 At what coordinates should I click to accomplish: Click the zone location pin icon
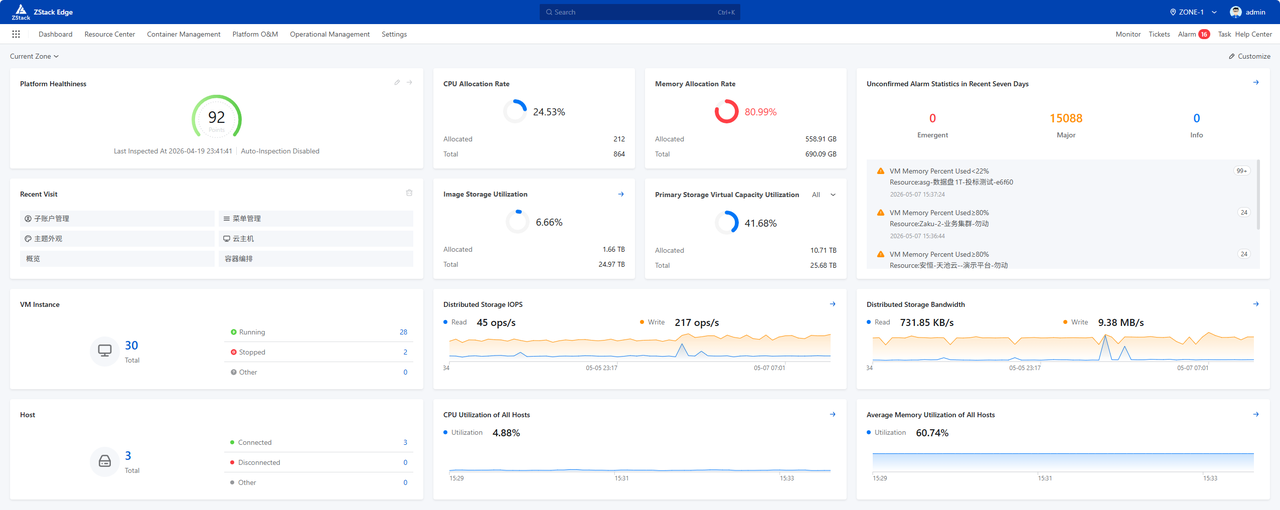pyautogui.click(x=1173, y=12)
